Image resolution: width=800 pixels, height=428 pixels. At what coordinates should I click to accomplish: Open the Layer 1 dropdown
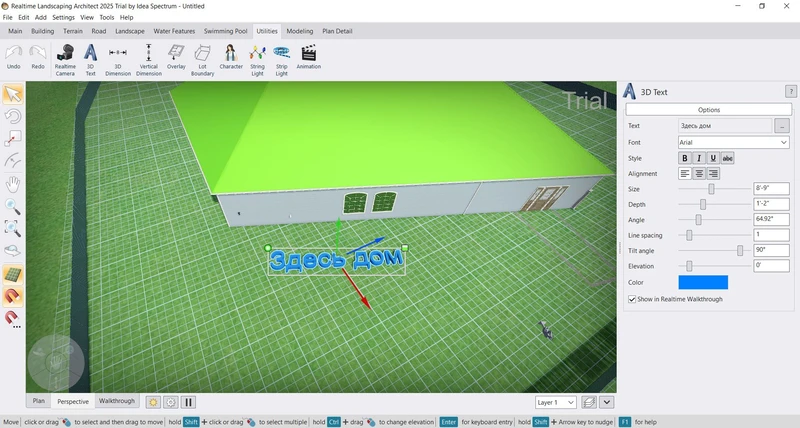[x=555, y=402]
